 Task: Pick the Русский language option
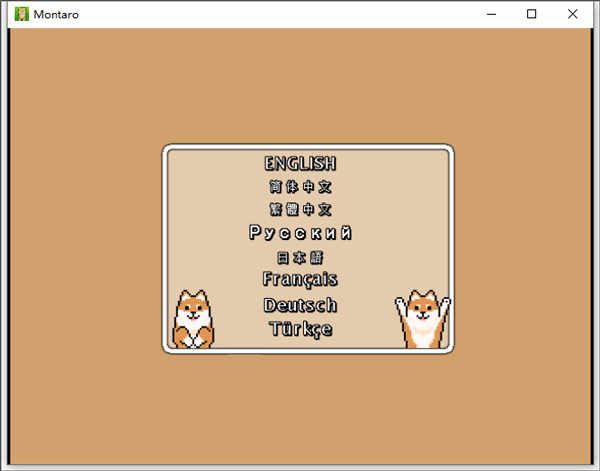[x=300, y=233]
